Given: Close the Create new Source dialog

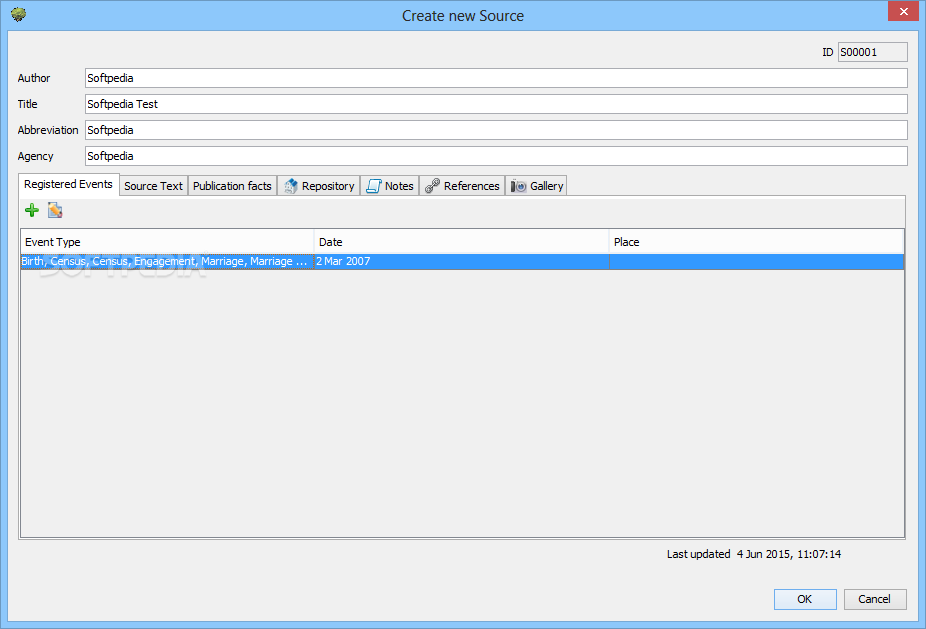Looking at the screenshot, I should click(904, 11).
